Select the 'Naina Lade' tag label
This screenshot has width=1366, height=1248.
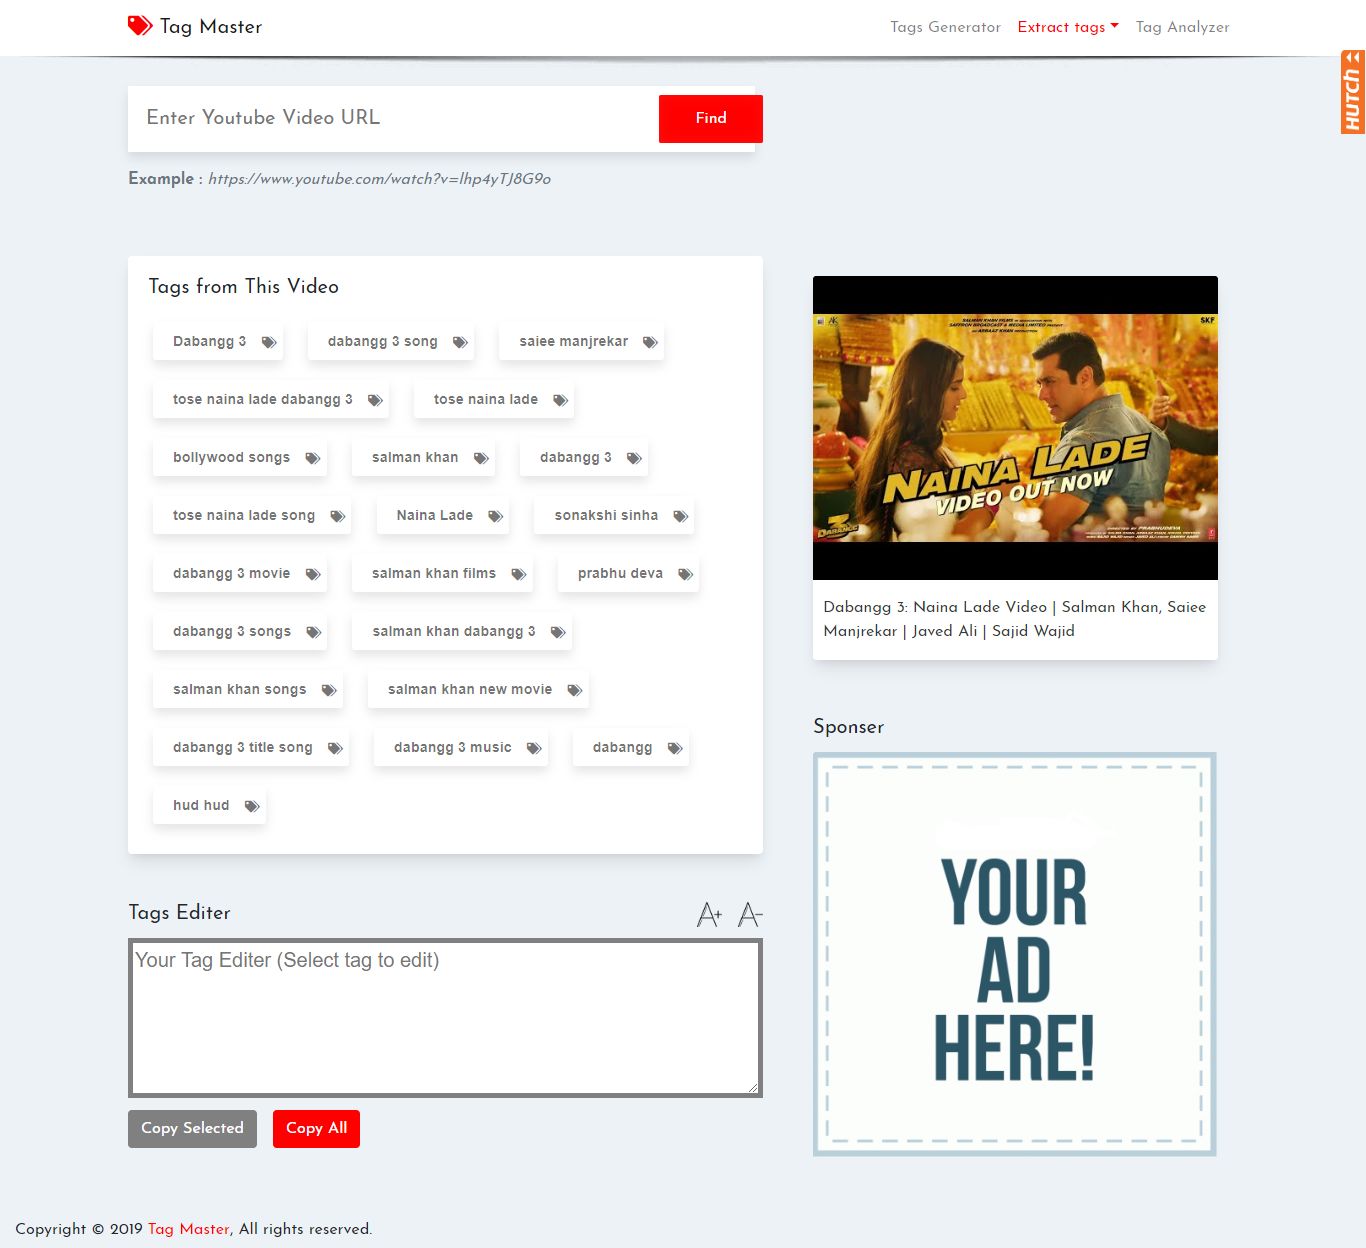[435, 516]
